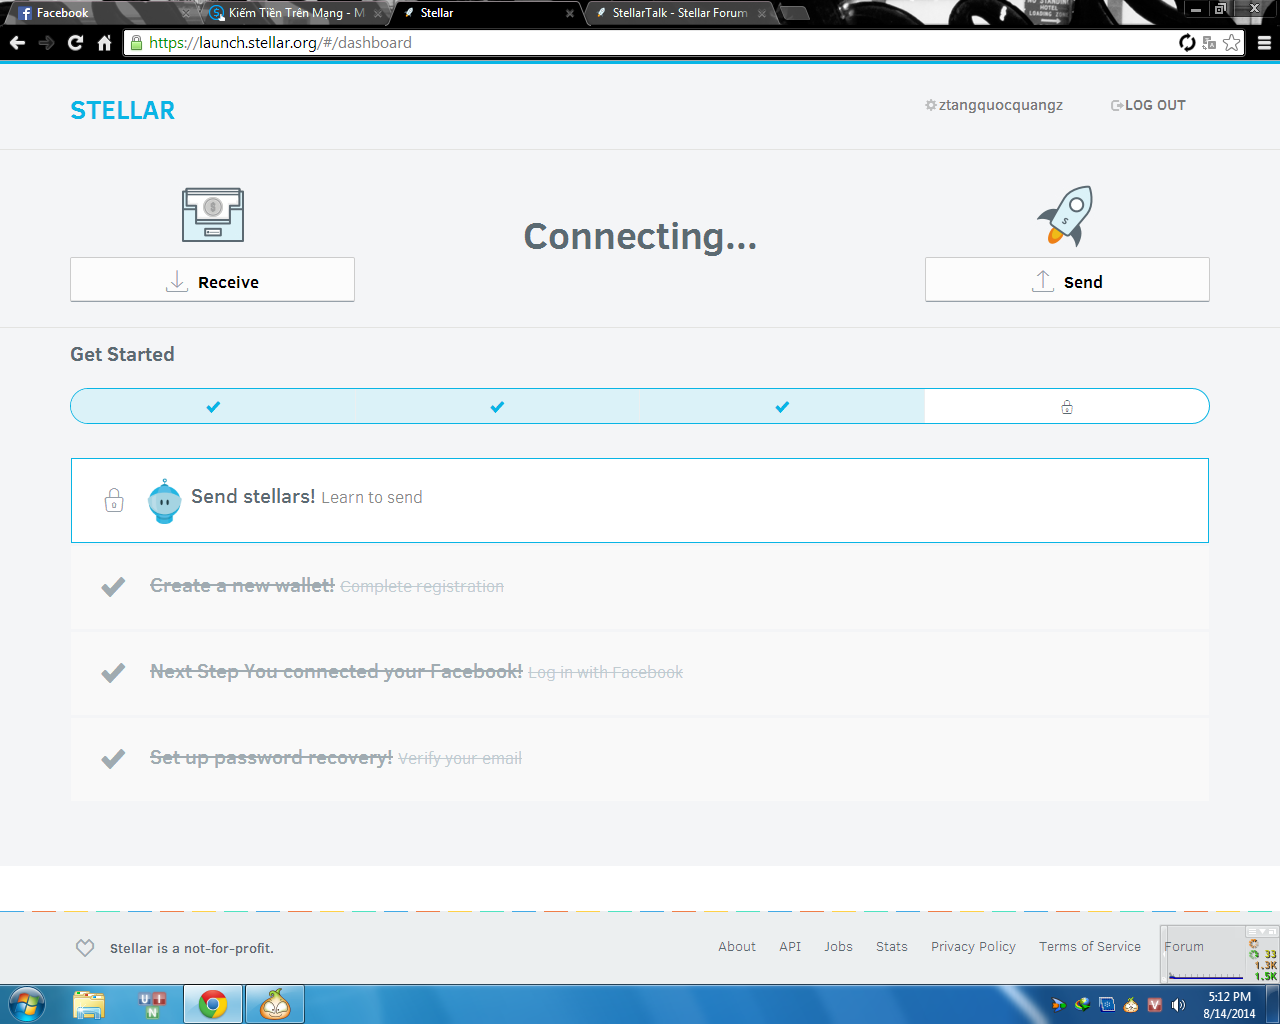Click the settings gear beside ztangquocquangz
The width and height of the screenshot is (1280, 1024).
click(x=931, y=105)
